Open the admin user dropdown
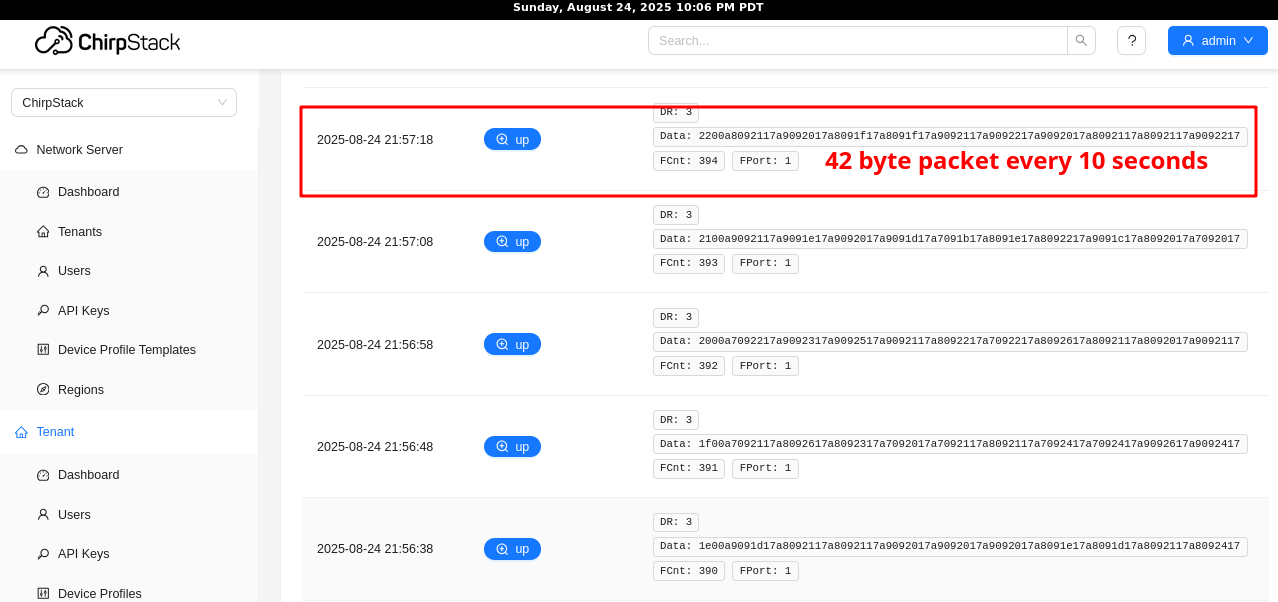 1217,40
